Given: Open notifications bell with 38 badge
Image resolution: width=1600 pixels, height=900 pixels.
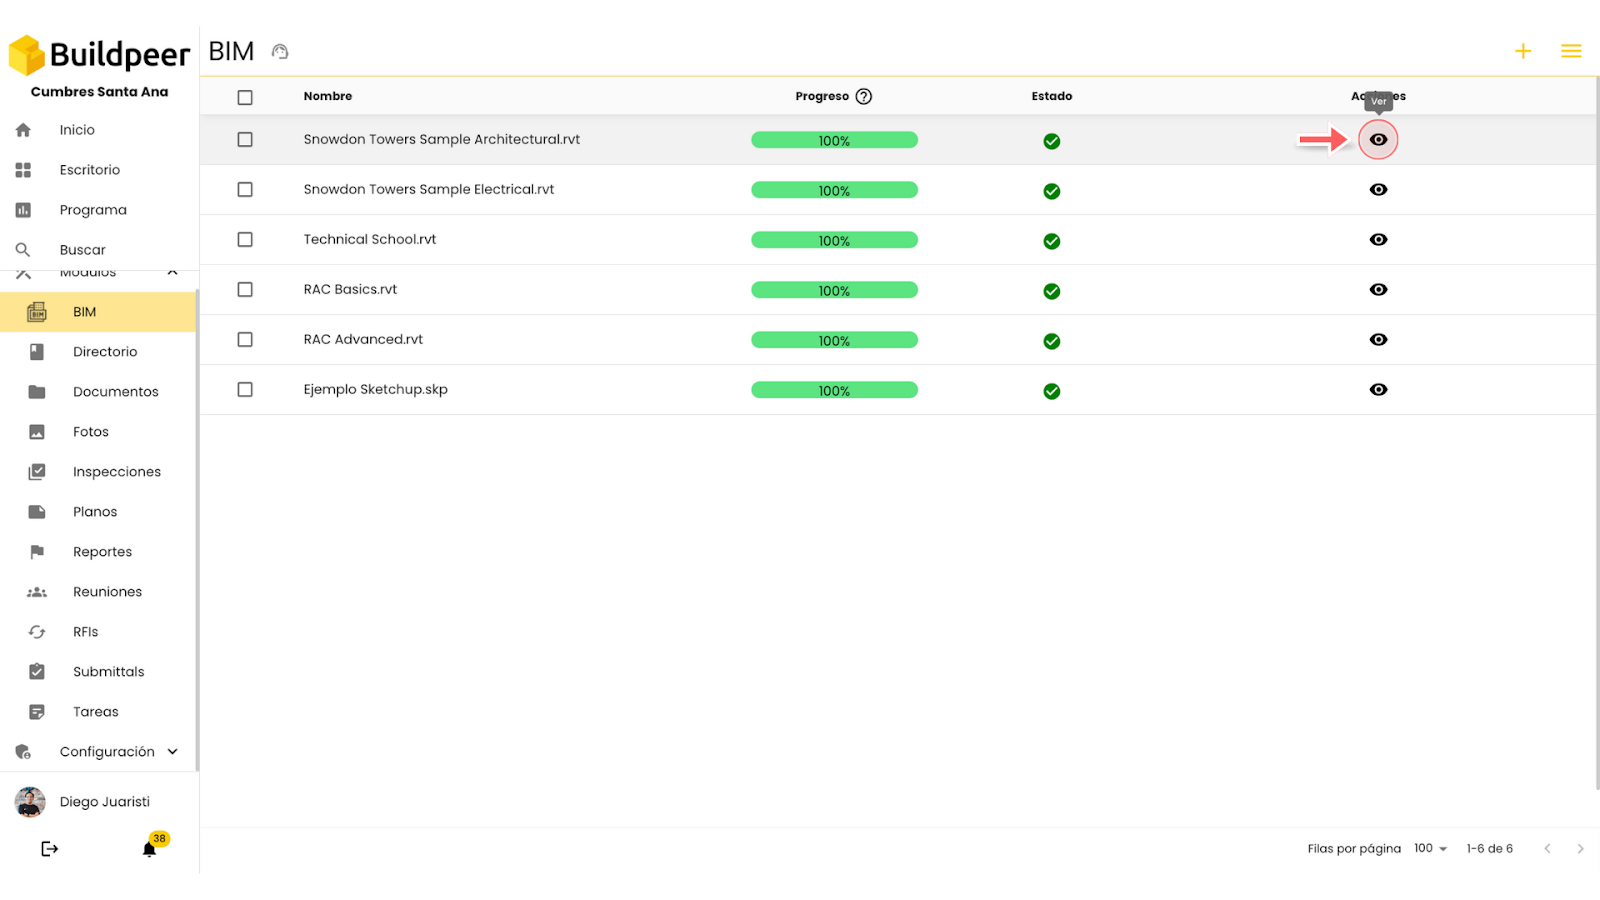Looking at the screenshot, I should tap(150, 849).
